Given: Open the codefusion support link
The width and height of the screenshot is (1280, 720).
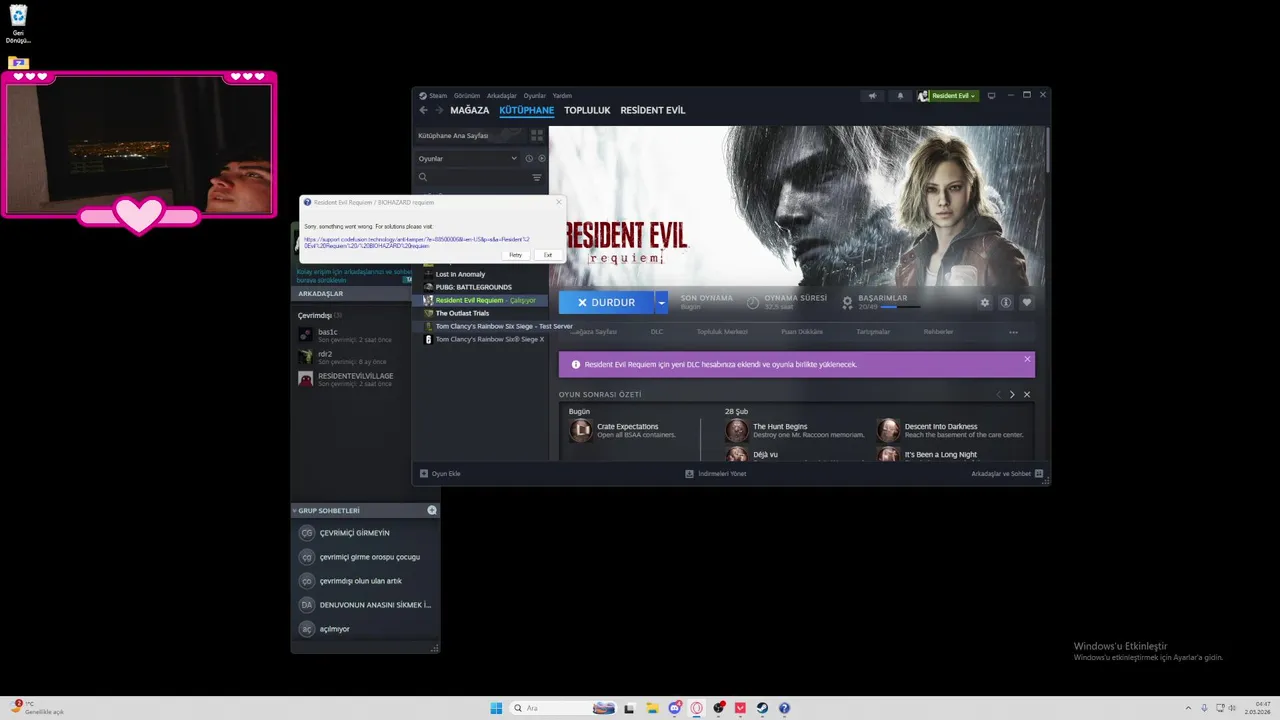Looking at the screenshot, I should (417, 242).
